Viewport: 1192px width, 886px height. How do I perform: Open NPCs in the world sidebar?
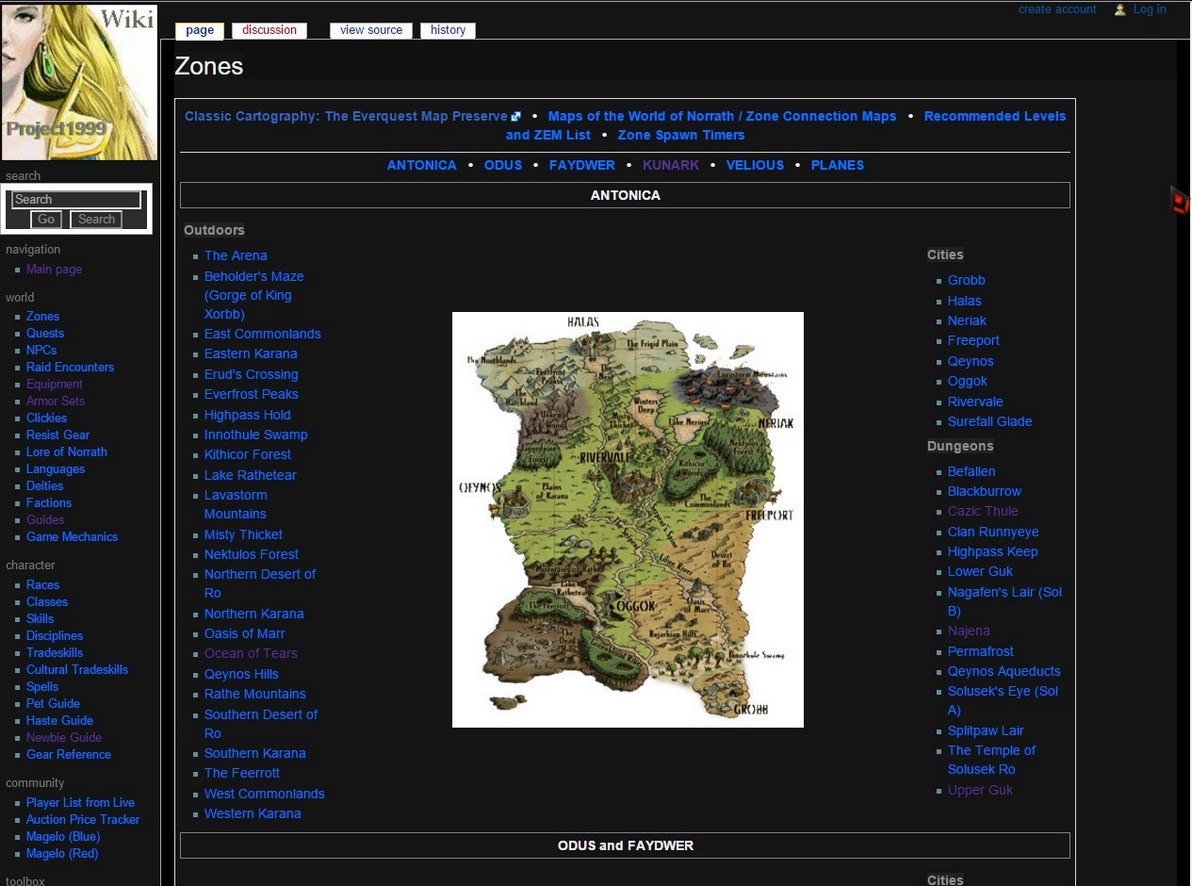click(41, 350)
